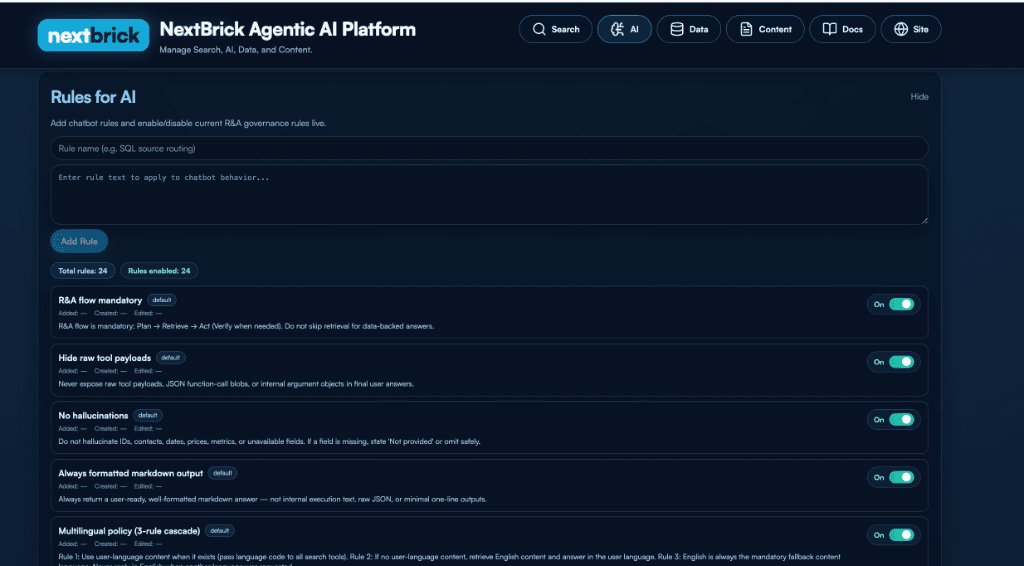Click the R&A flow mandatory description text

click(246, 326)
